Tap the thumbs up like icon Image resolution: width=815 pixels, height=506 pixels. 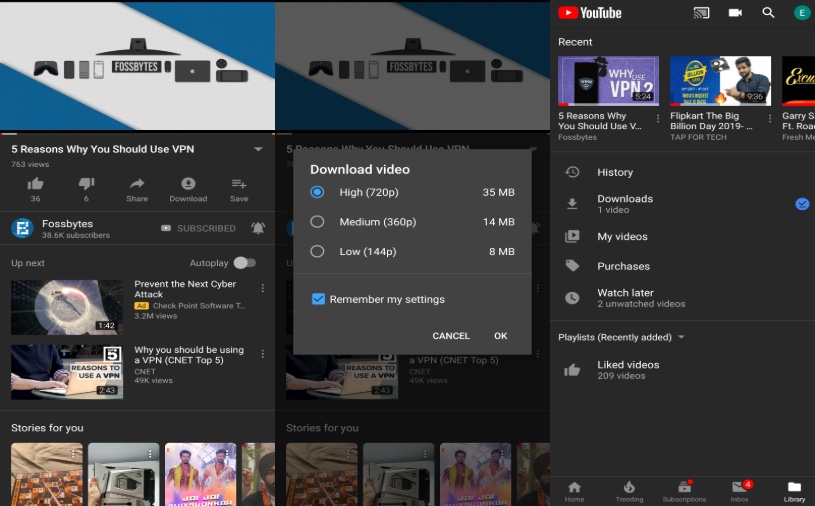click(x=36, y=184)
